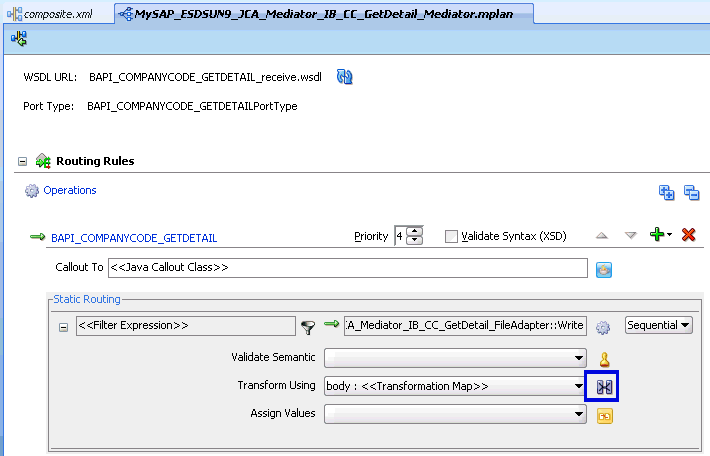Collapse all operations icon
Screen dimensions: 710x456
(x=690, y=192)
